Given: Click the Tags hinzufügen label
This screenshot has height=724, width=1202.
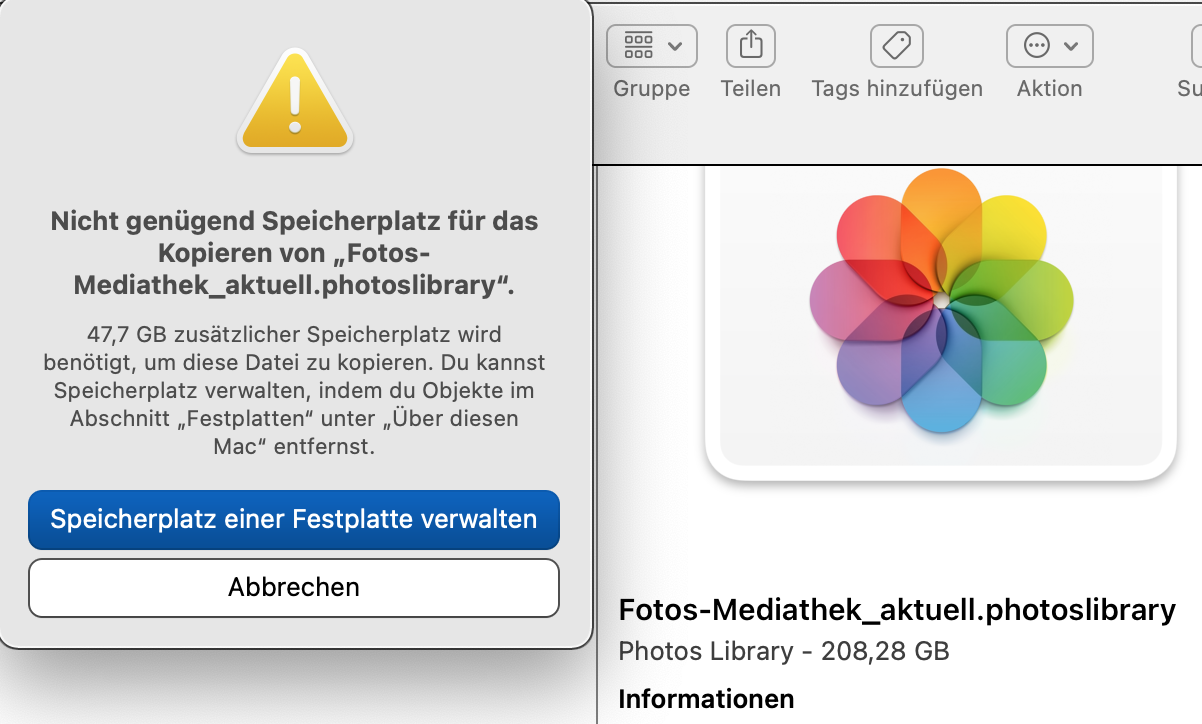Looking at the screenshot, I should [897, 89].
